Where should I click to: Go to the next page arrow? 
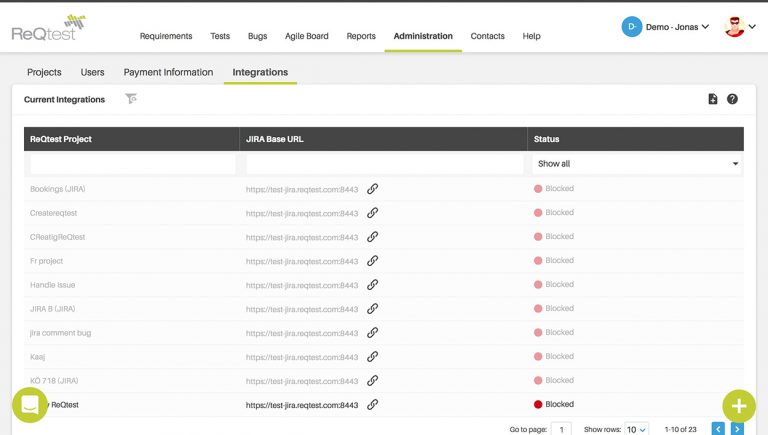coord(737,429)
